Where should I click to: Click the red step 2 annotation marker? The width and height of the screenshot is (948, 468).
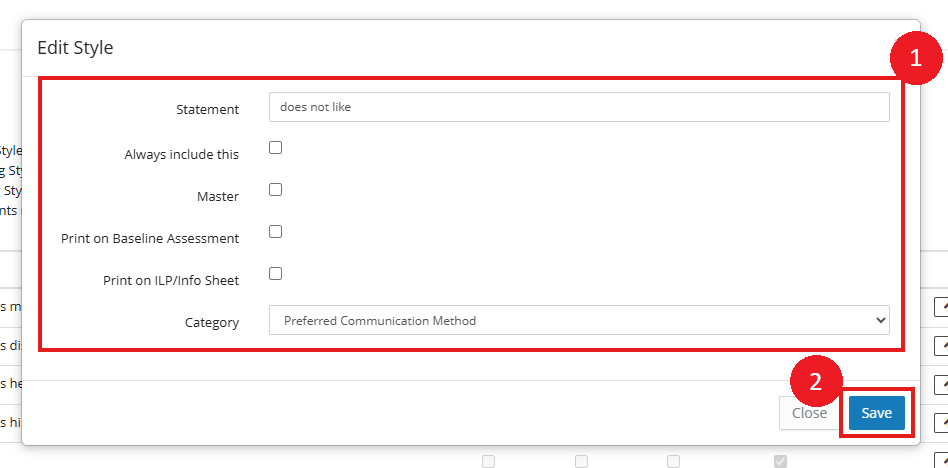816,381
